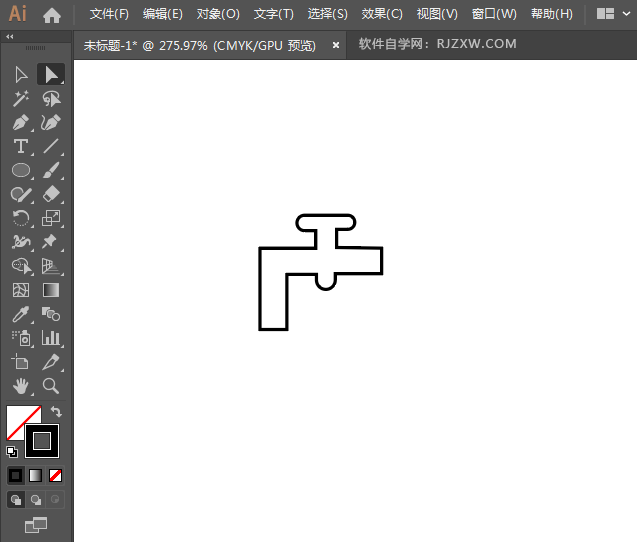Select the Scale tool
Image resolution: width=637 pixels, height=542 pixels.
[x=51, y=218]
